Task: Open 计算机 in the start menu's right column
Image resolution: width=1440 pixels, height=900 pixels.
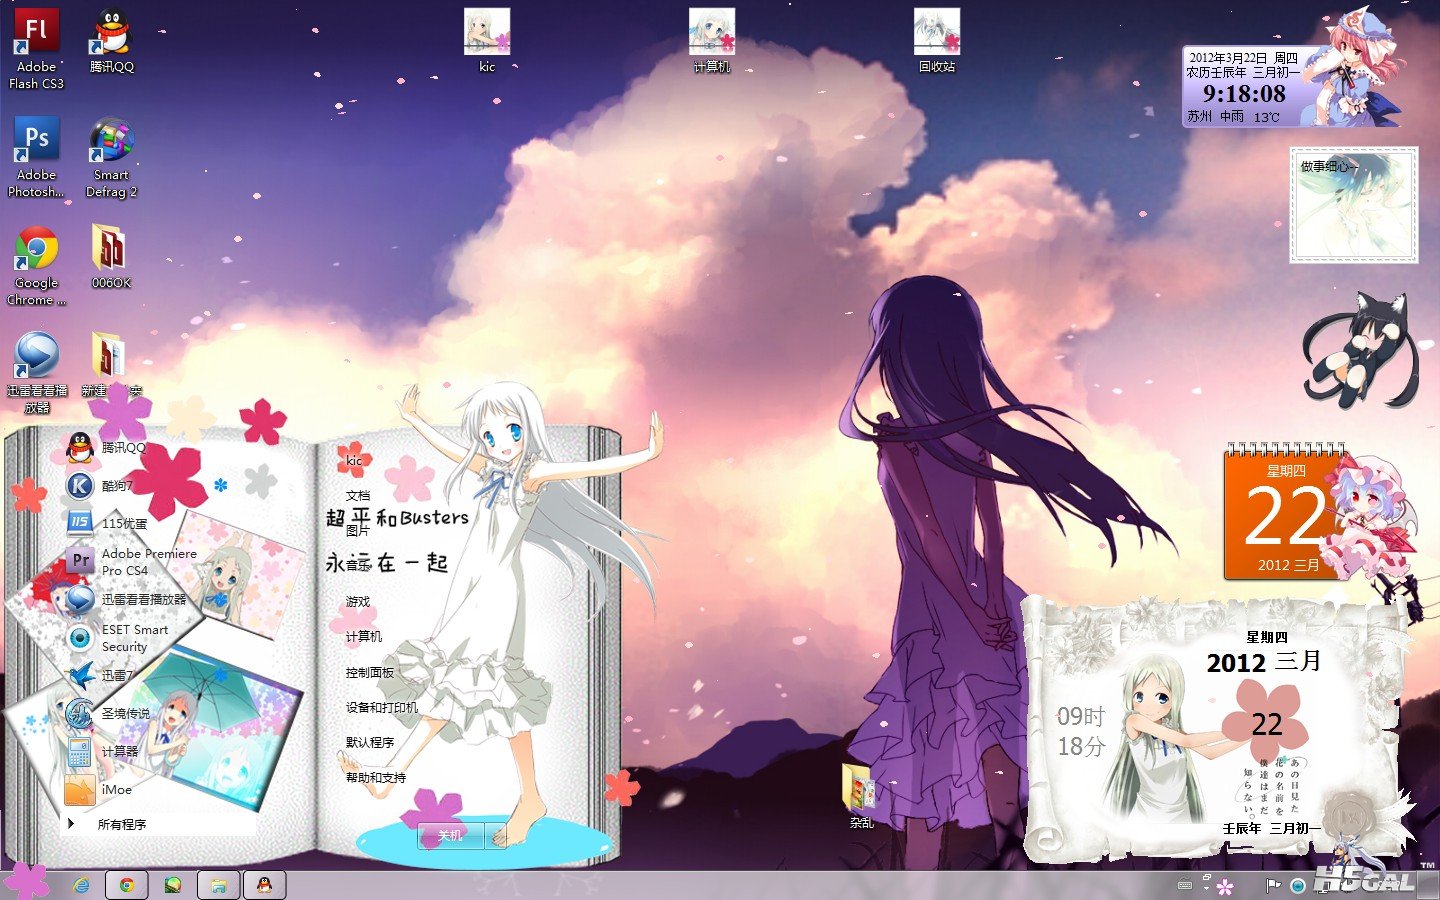Action: (x=364, y=637)
